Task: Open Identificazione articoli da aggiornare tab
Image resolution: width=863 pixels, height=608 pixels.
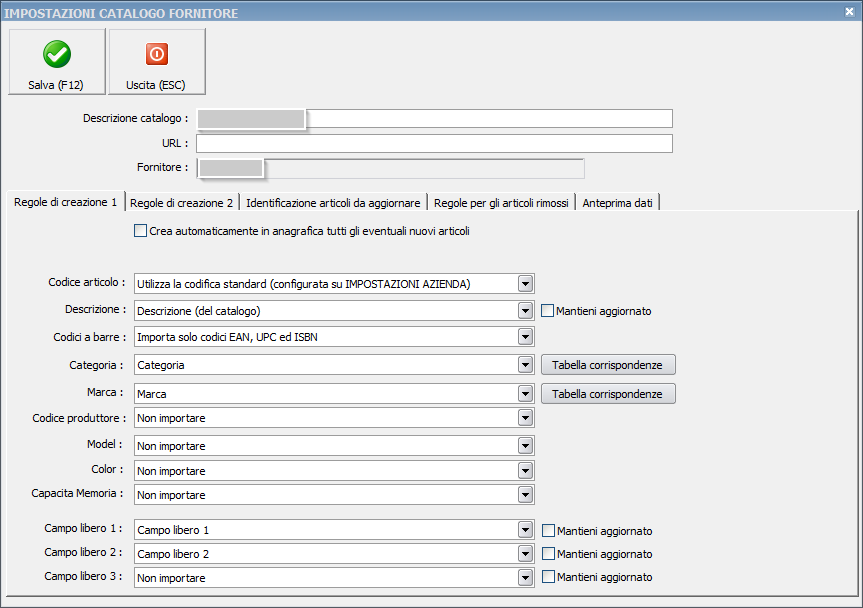Action: (x=333, y=203)
